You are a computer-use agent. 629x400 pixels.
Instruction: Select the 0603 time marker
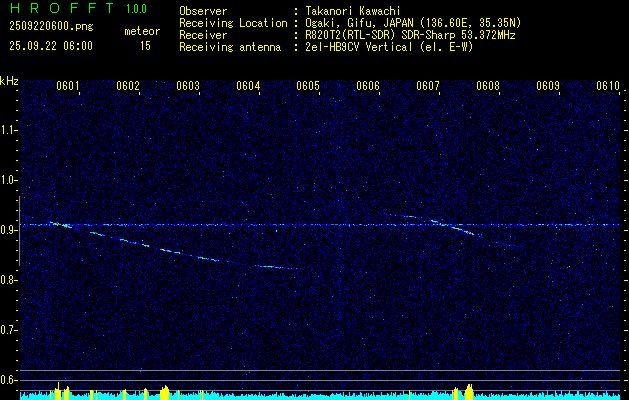click(188, 86)
